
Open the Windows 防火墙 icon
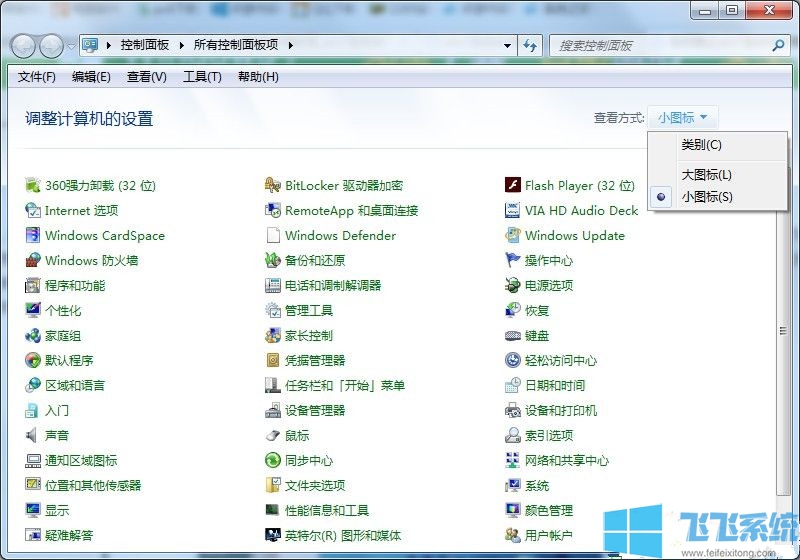[x=33, y=261]
